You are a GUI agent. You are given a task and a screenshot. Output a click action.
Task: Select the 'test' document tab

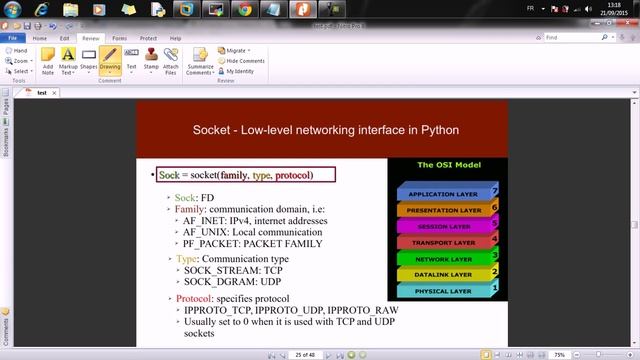pyautogui.click(x=42, y=93)
